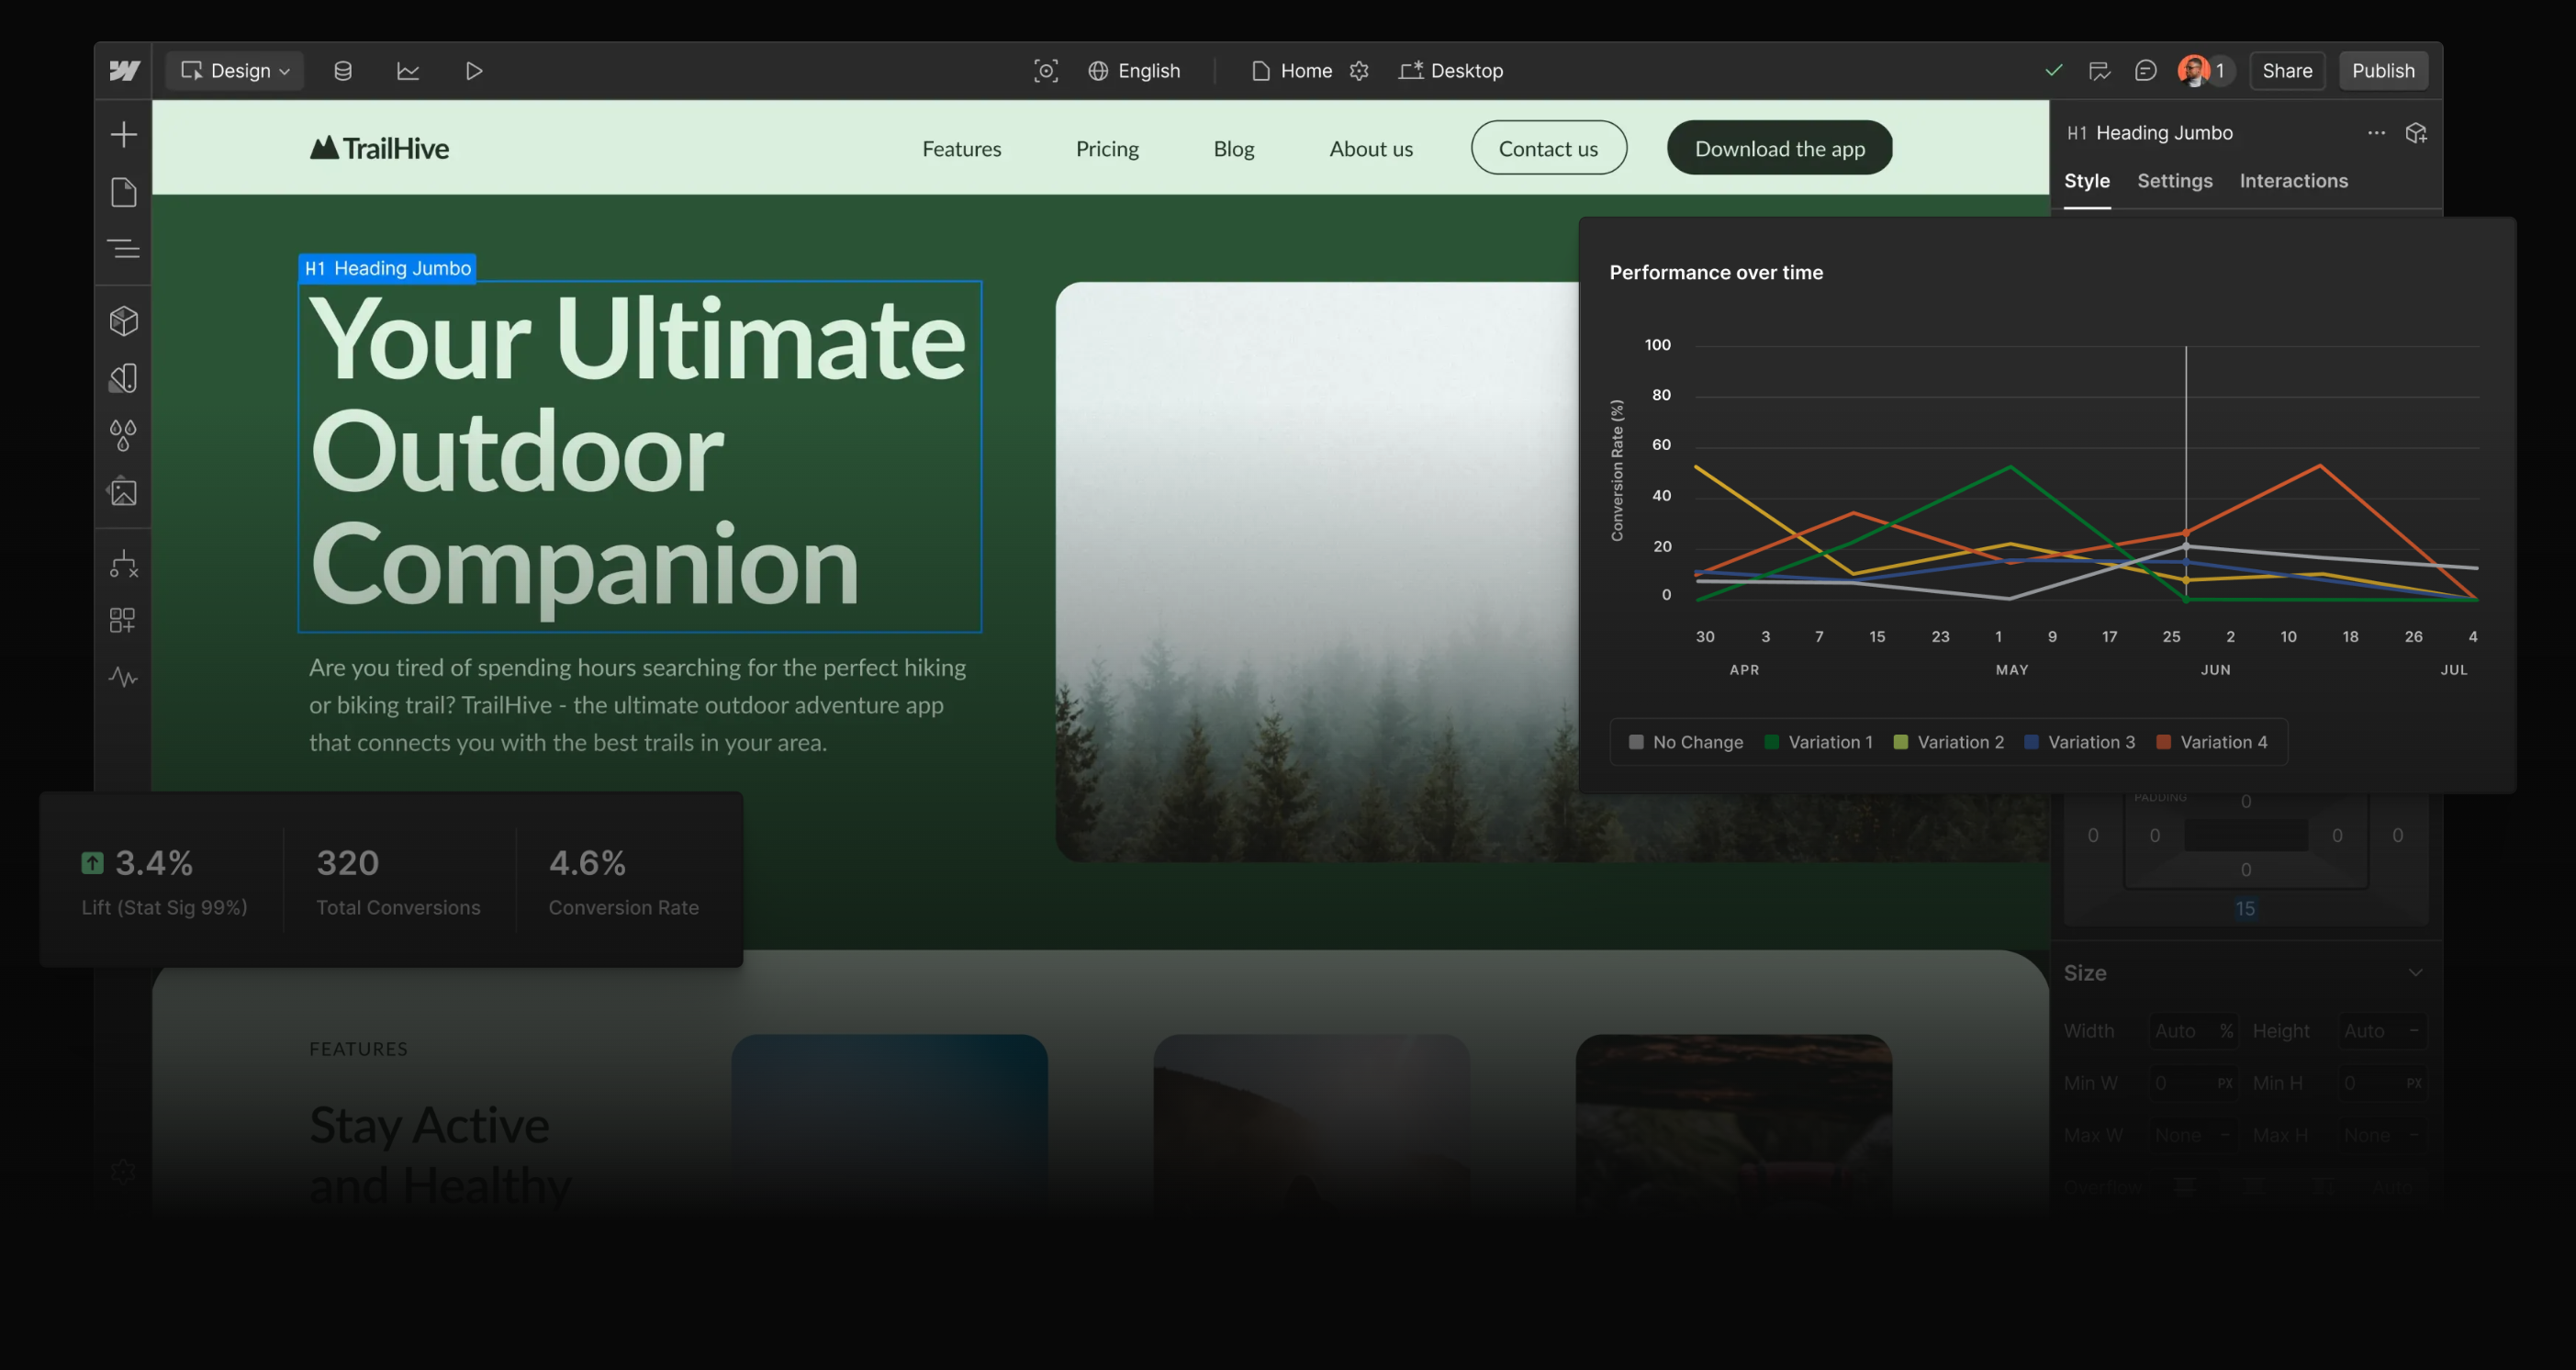Viewport: 2576px width, 1370px height.
Task: Switch to the Settings tab
Action: pos(2174,181)
